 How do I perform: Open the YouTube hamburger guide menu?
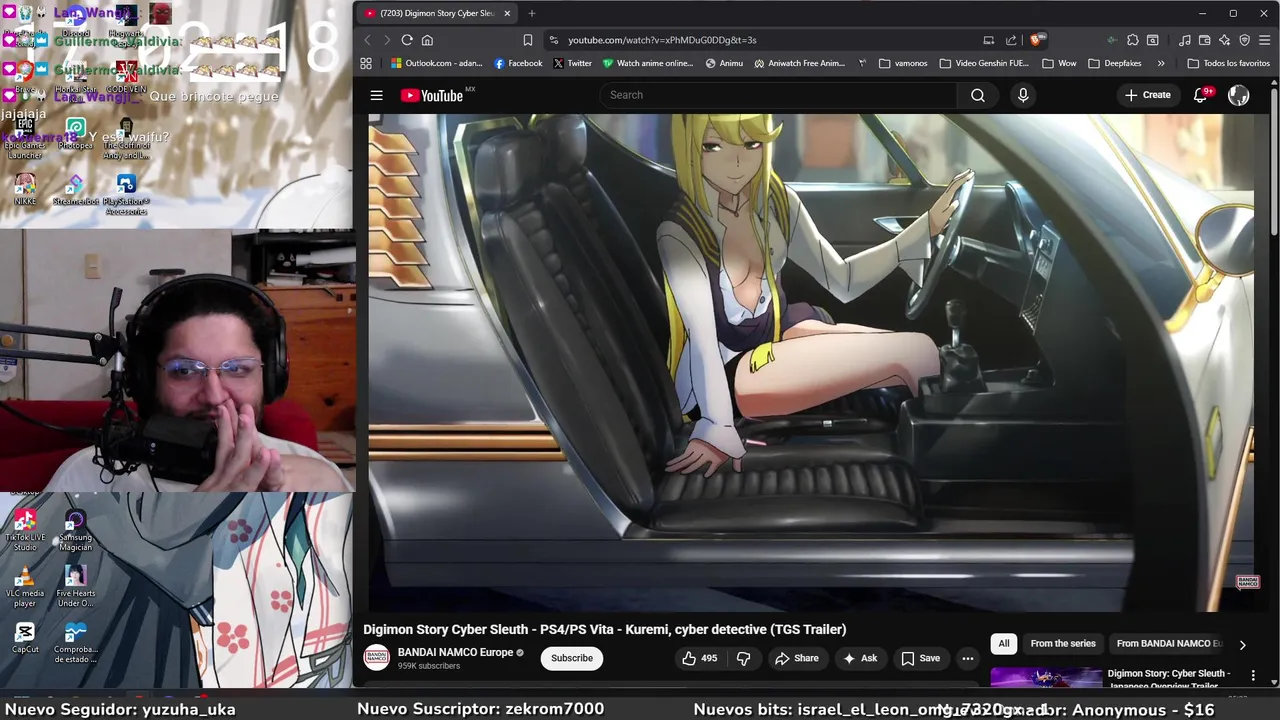[376, 95]
